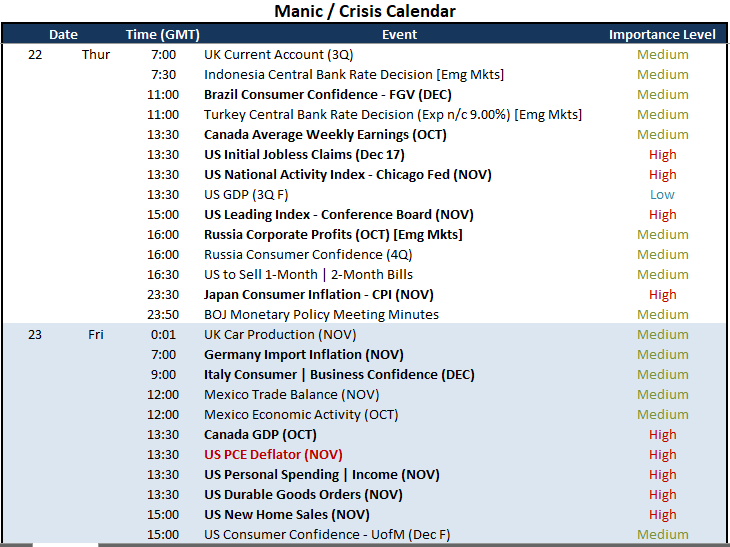Select US Initial Jobless Claims event

(304, 155)
